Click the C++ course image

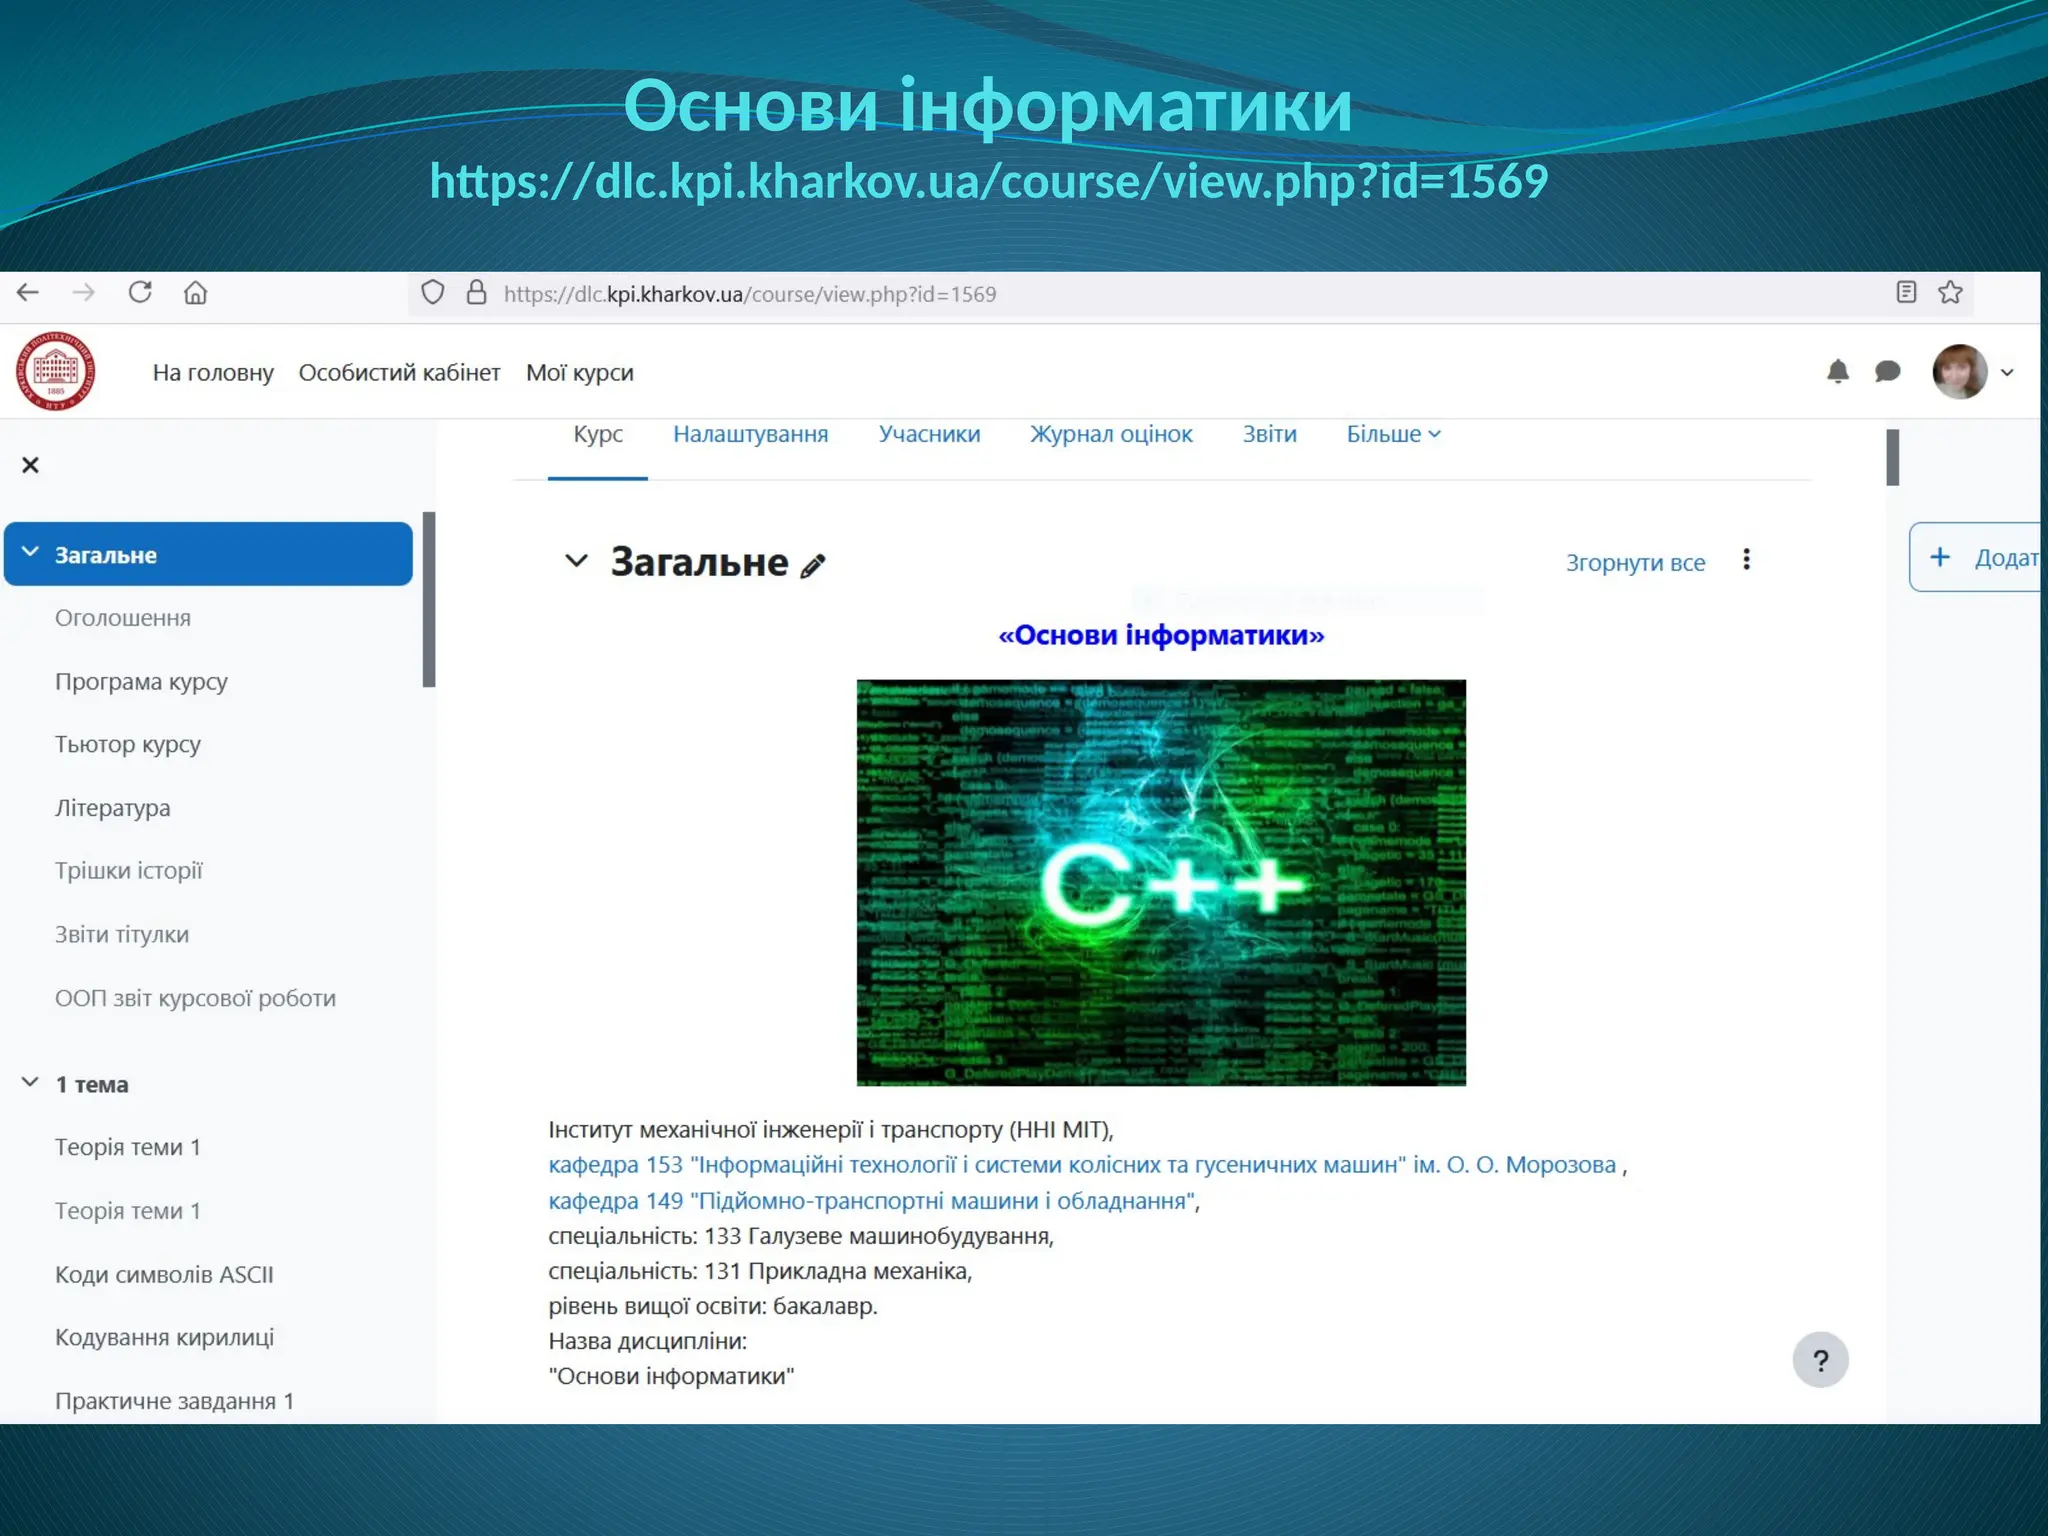(x=1161, y=883)
